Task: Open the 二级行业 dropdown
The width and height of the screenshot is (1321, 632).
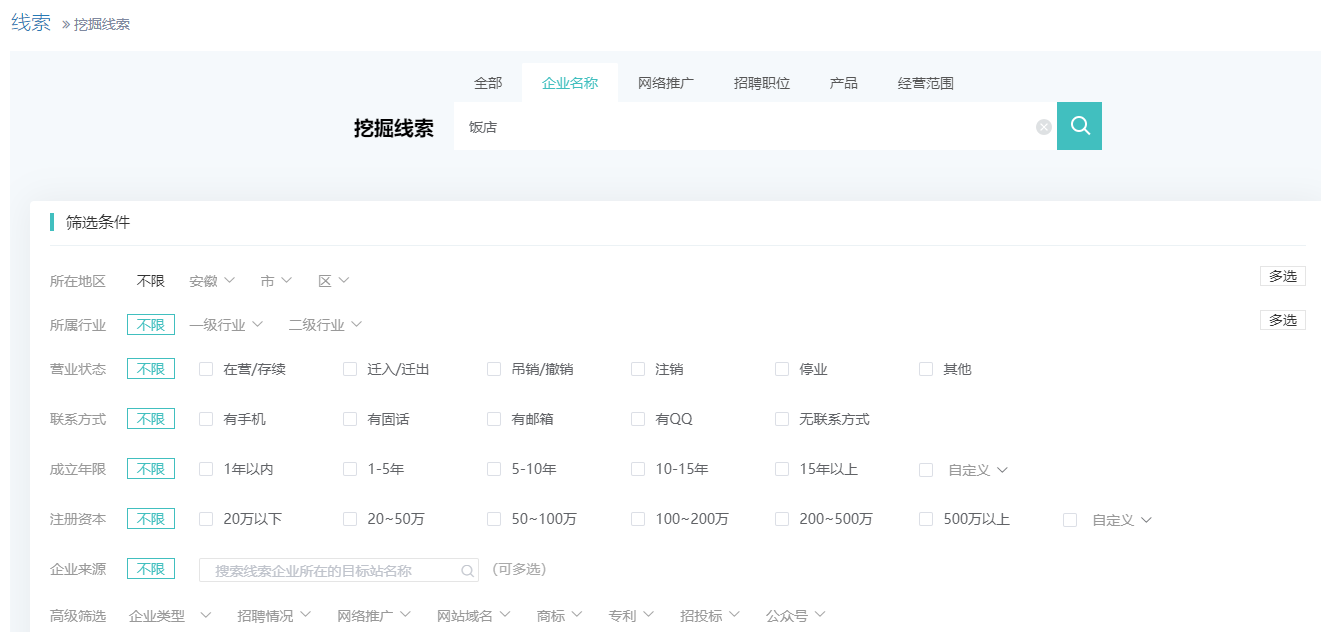Action: coord(325,325)
